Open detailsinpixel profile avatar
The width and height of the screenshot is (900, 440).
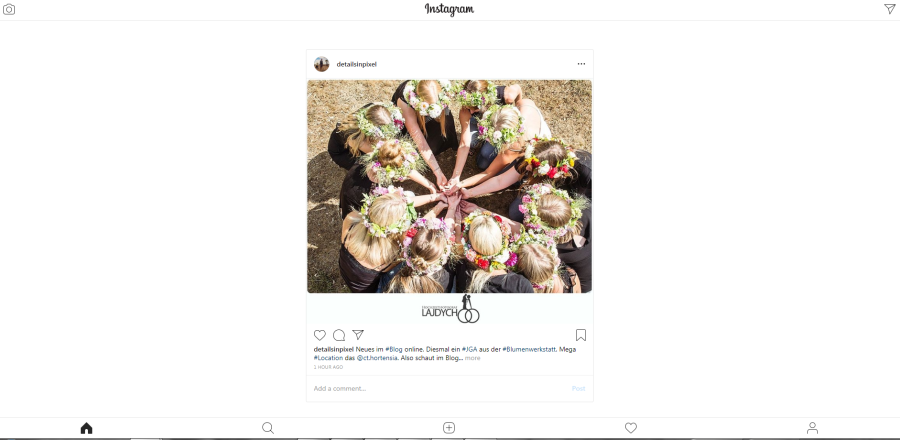[x=321, y=64]
